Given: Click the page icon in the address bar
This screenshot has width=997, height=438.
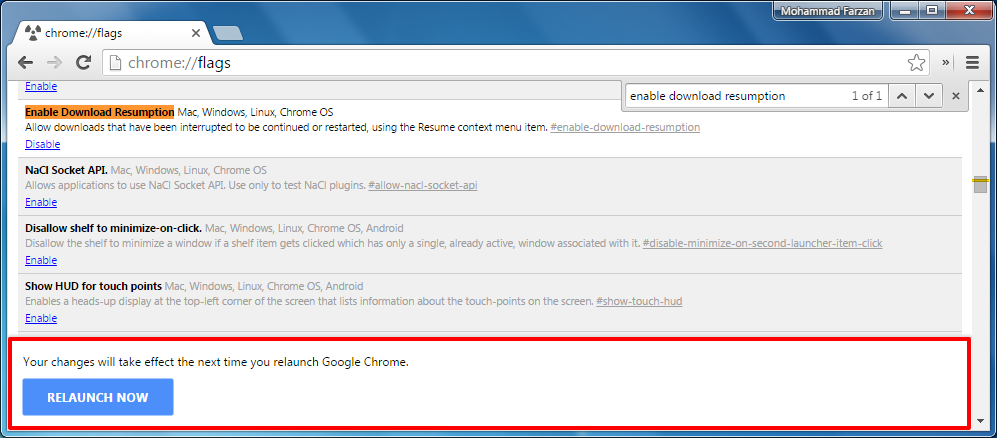Looking at the screenshot, I should coord(114,62).
